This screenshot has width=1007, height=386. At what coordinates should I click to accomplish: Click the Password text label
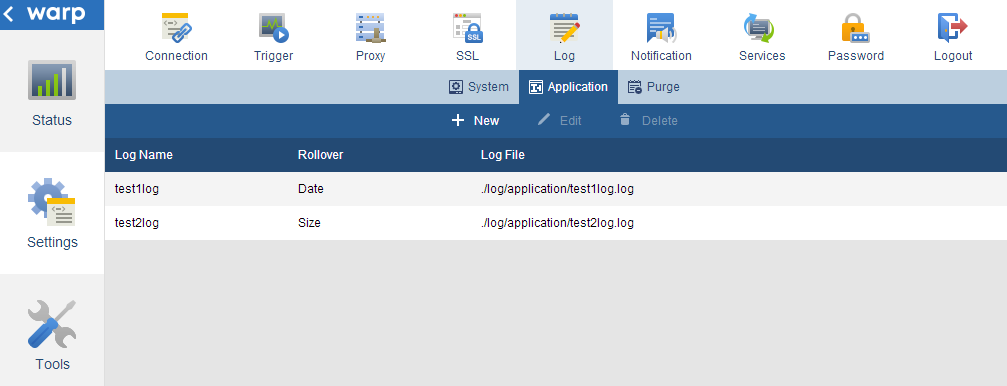pos(856,56)
